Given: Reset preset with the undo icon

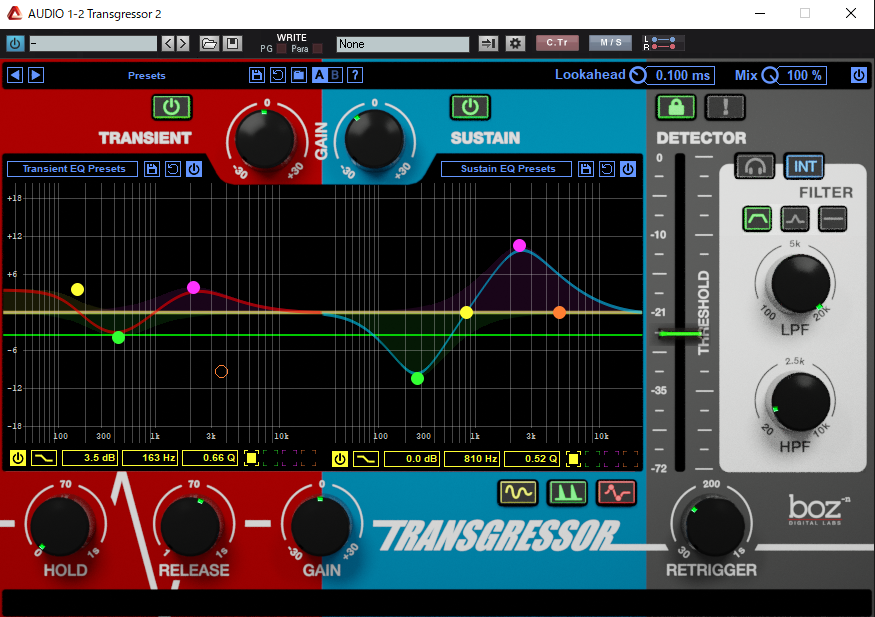Looking at the screenshot, I should 278,75.
